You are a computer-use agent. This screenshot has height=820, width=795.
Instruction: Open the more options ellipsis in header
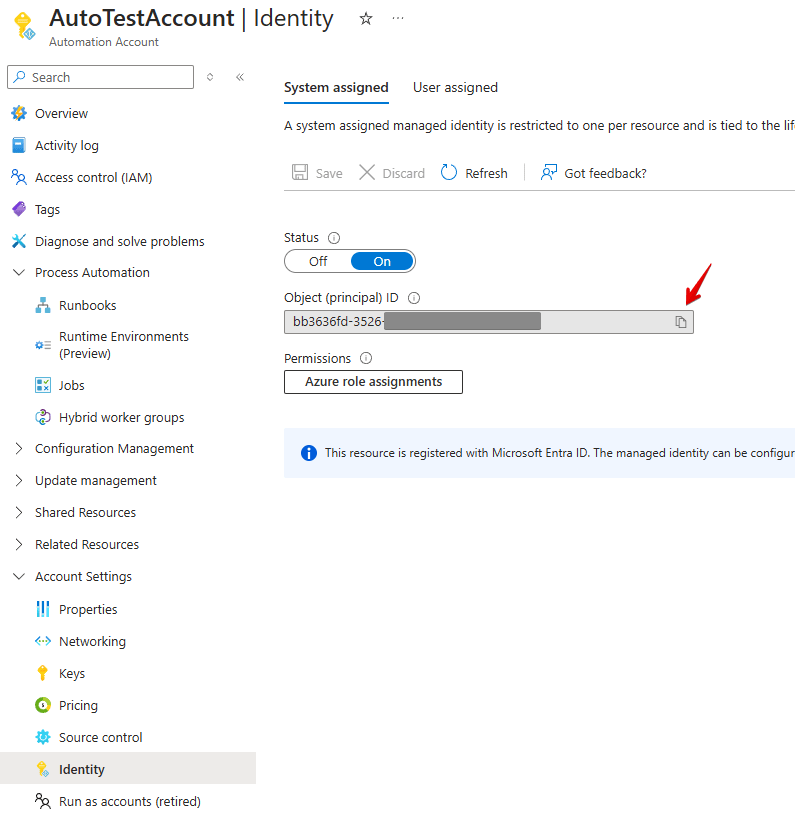(x=398, y=18)
